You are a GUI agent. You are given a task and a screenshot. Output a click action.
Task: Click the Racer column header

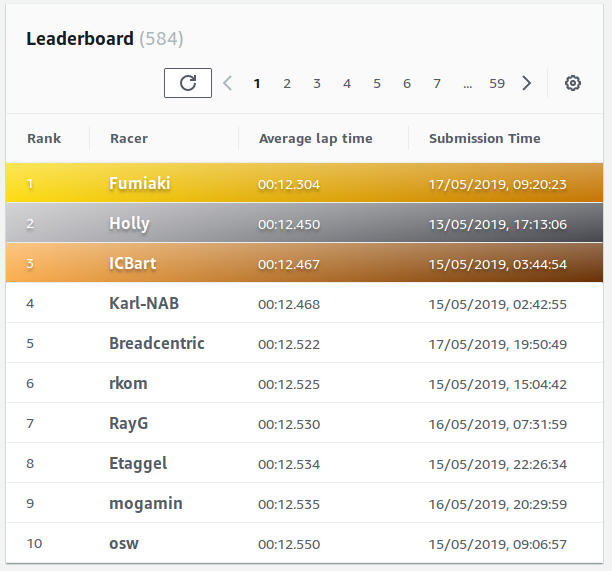(129, 139)
